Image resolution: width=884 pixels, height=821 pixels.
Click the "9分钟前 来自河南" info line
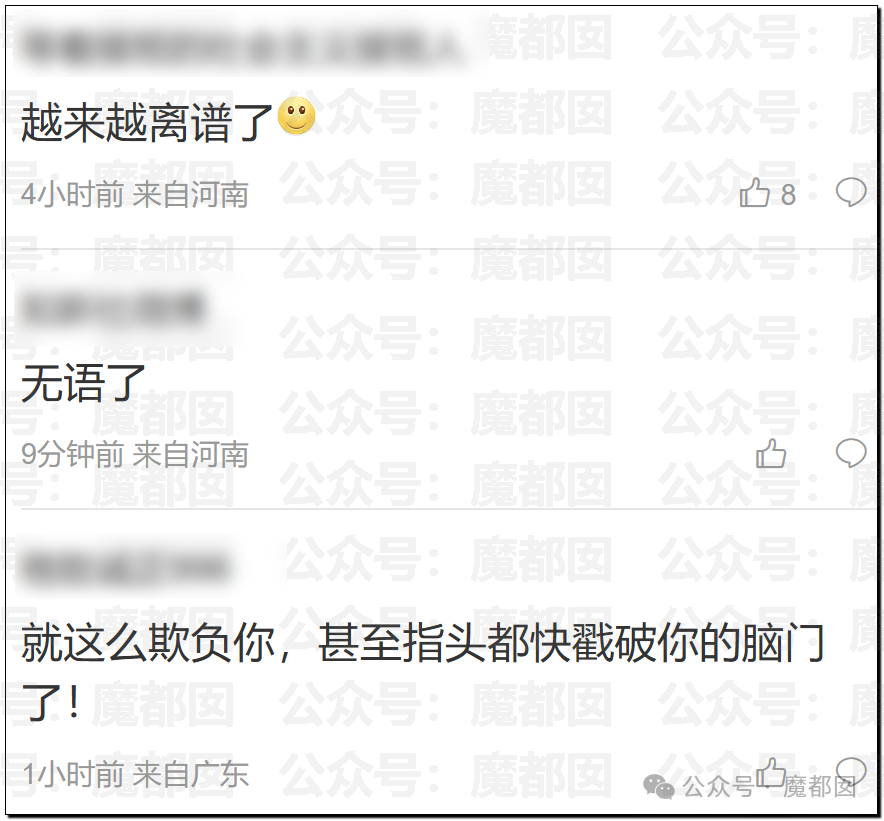135,454
